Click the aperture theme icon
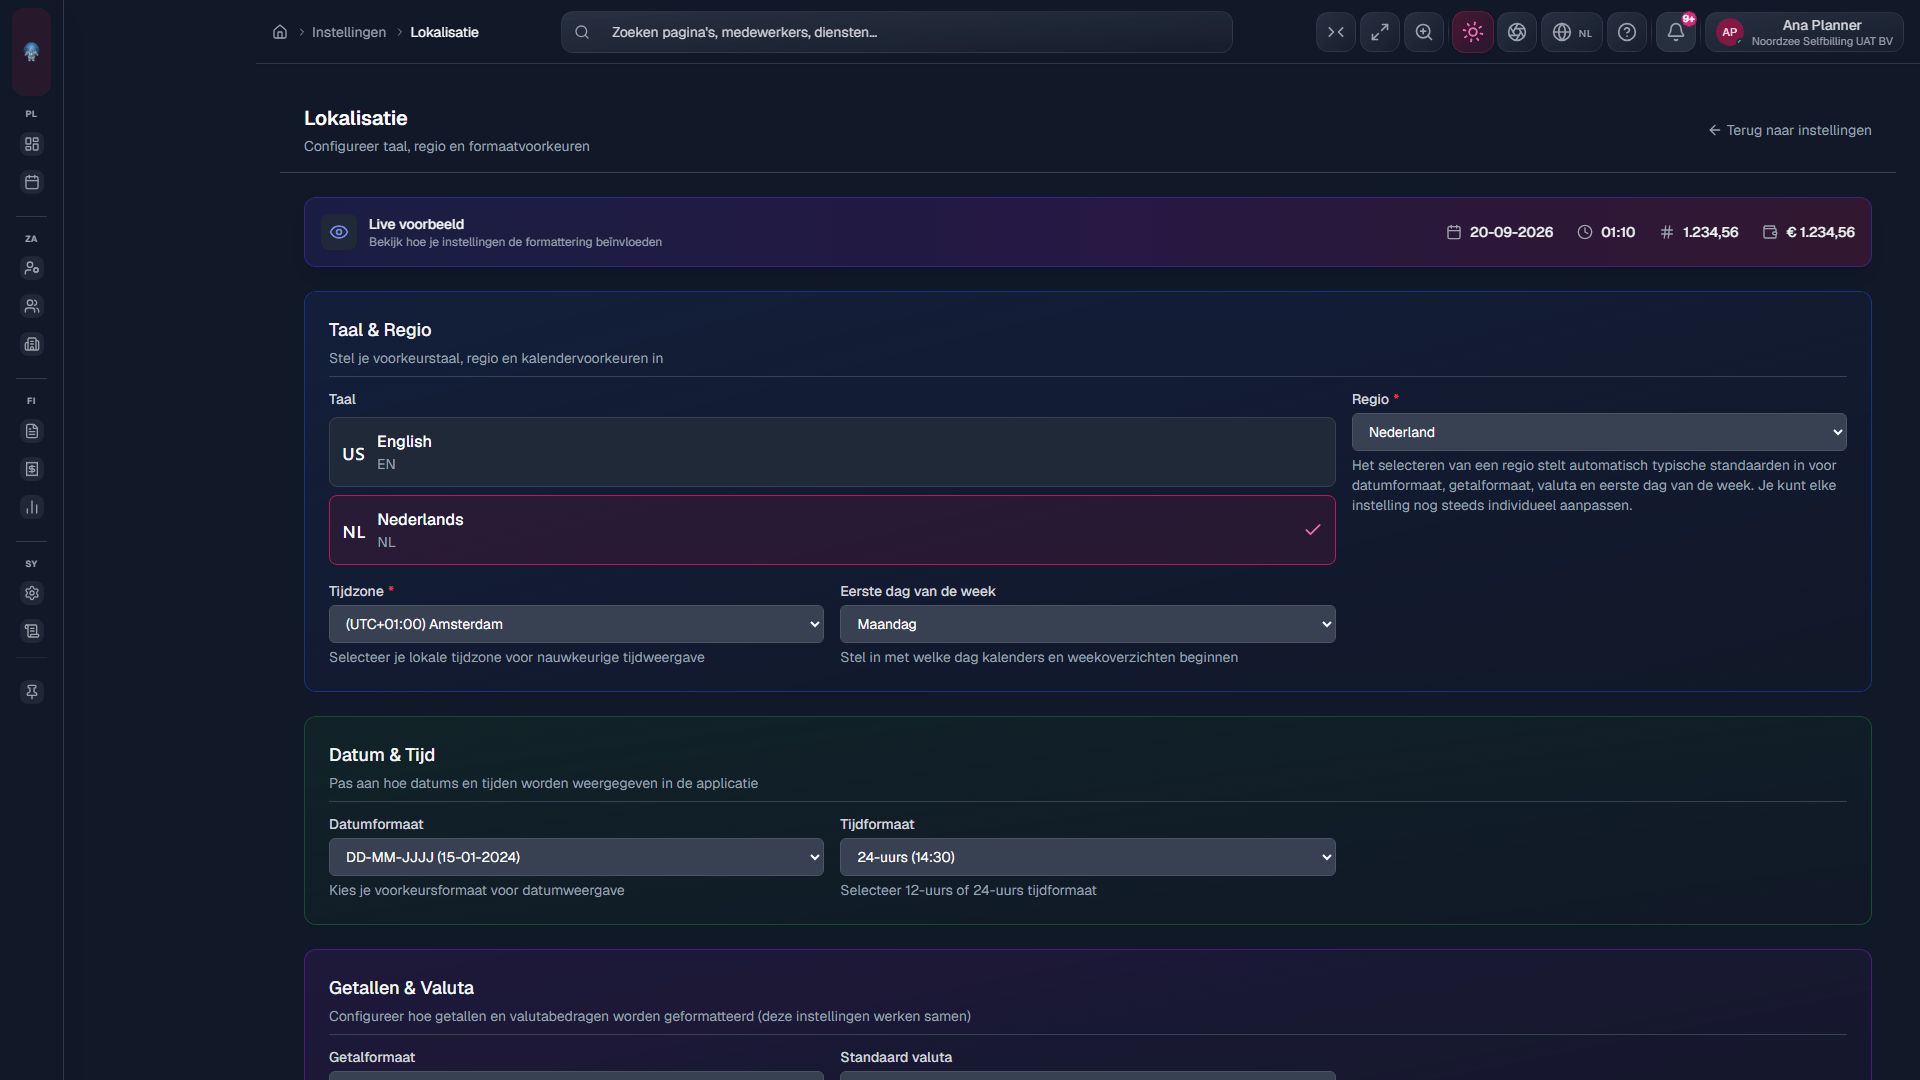The image size is (1920, 1080). [1517, 32]
